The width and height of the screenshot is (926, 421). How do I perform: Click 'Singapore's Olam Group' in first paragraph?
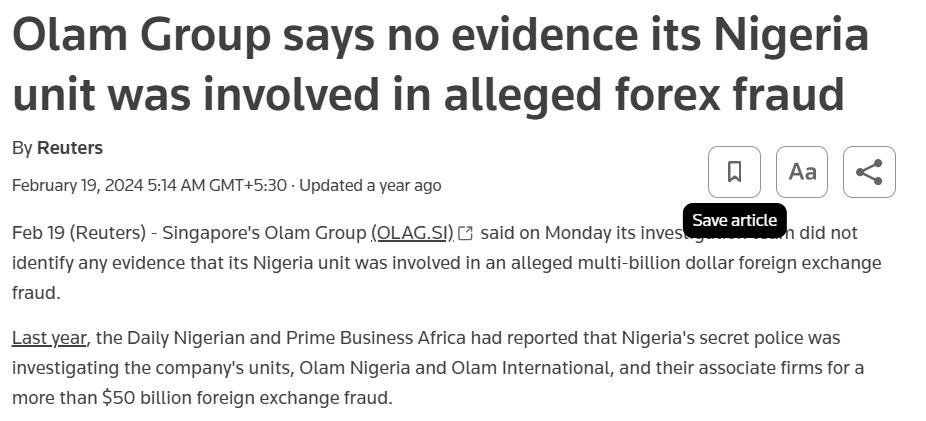pos(264,233)
